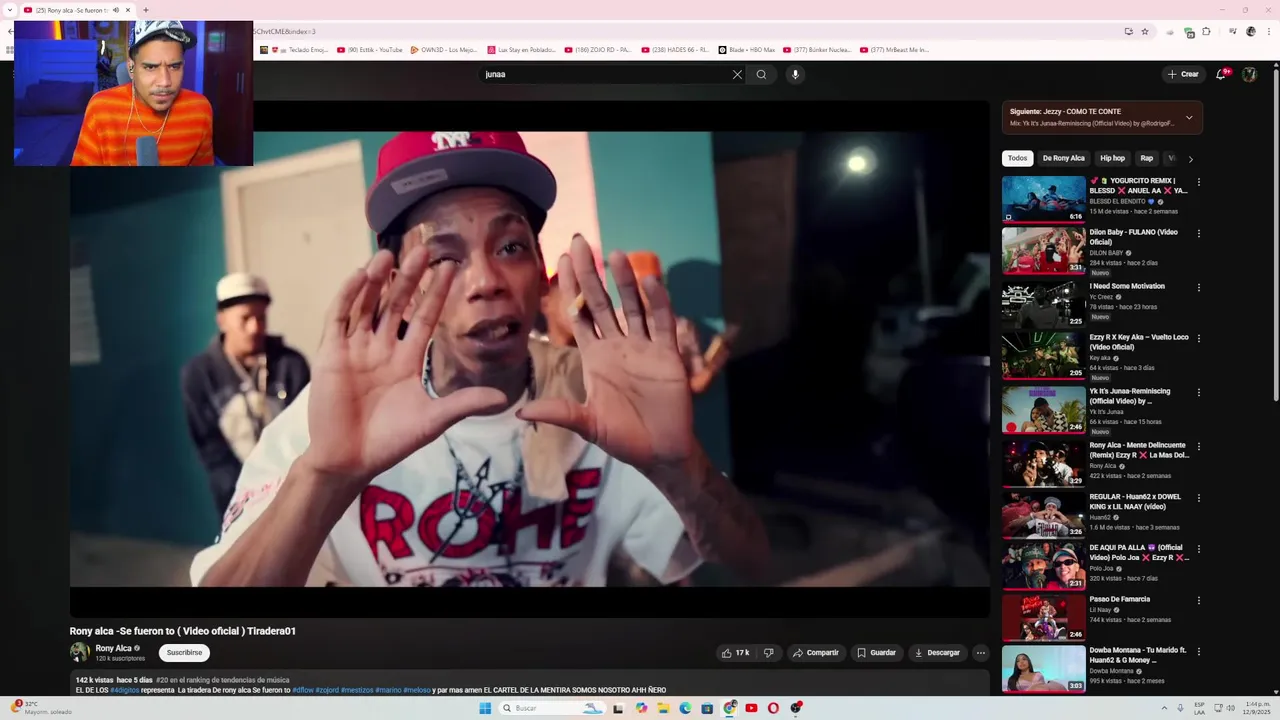Open options for I Need Some Motivation
Viewport: 1280px width, 720px height.
click(1199, 287)
